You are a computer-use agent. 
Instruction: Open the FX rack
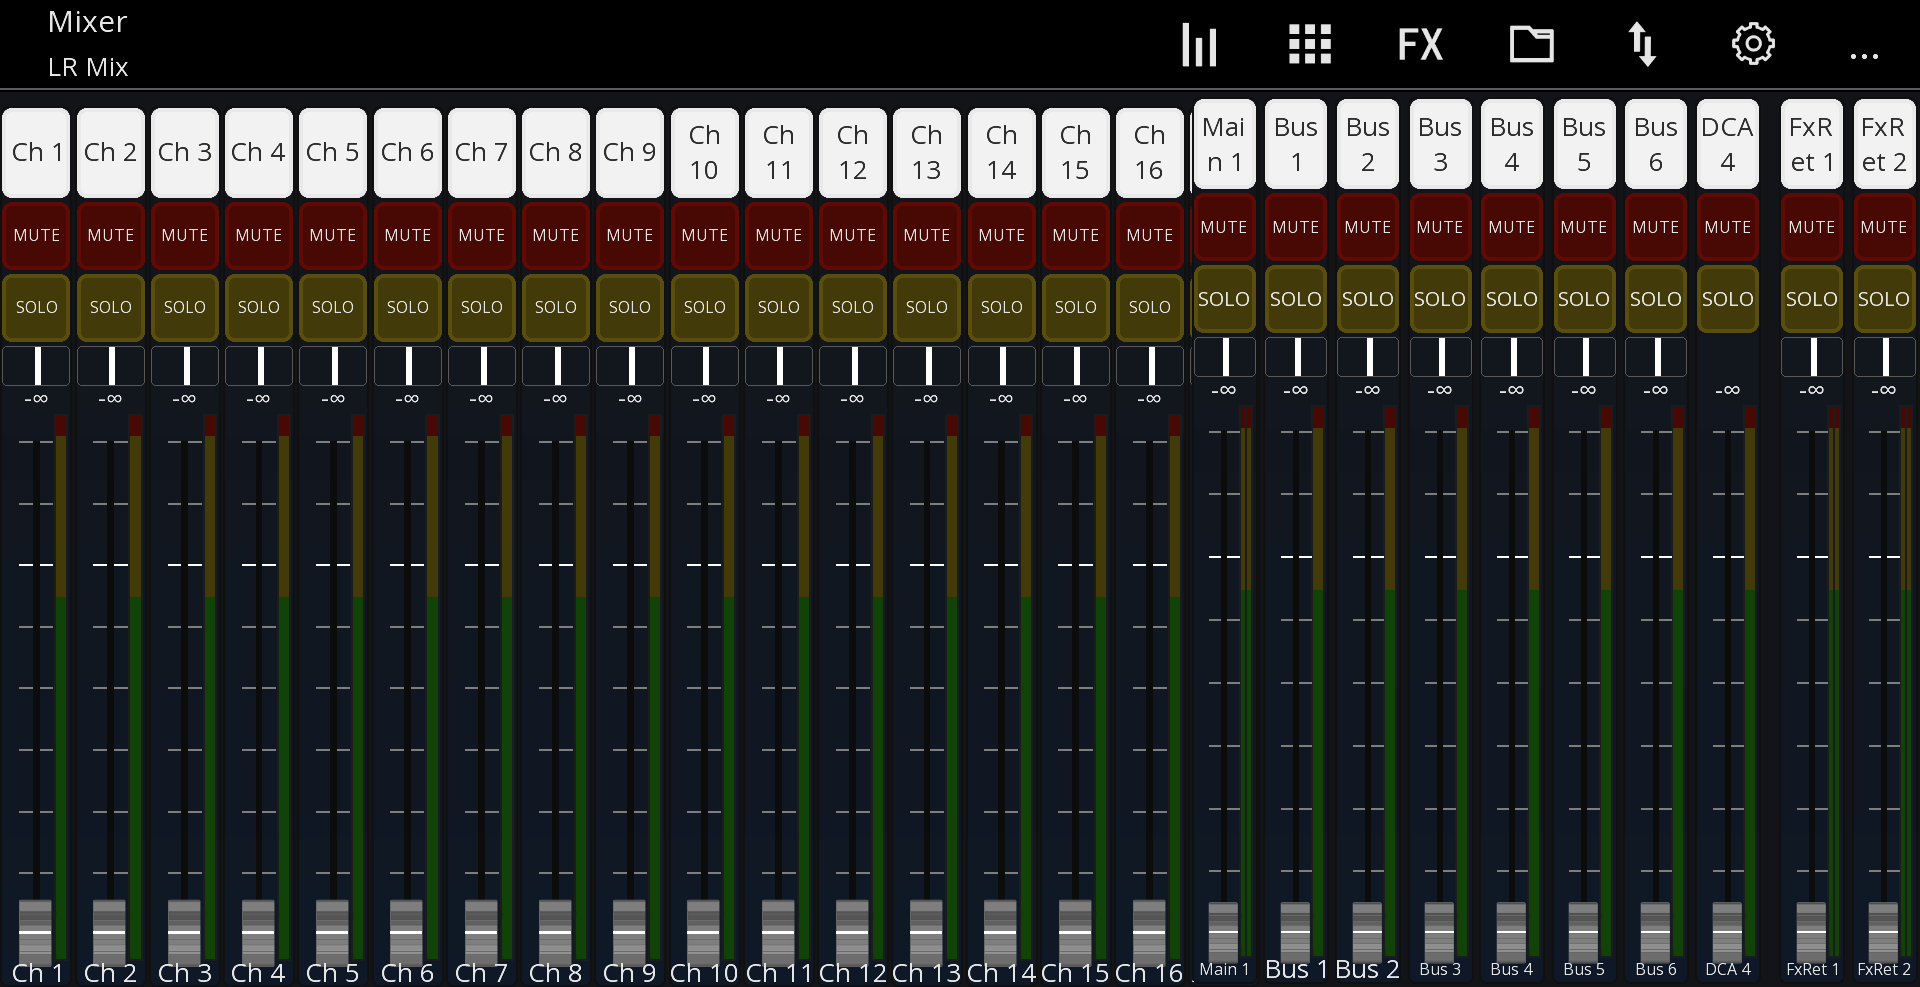[x=1420, y=44]
